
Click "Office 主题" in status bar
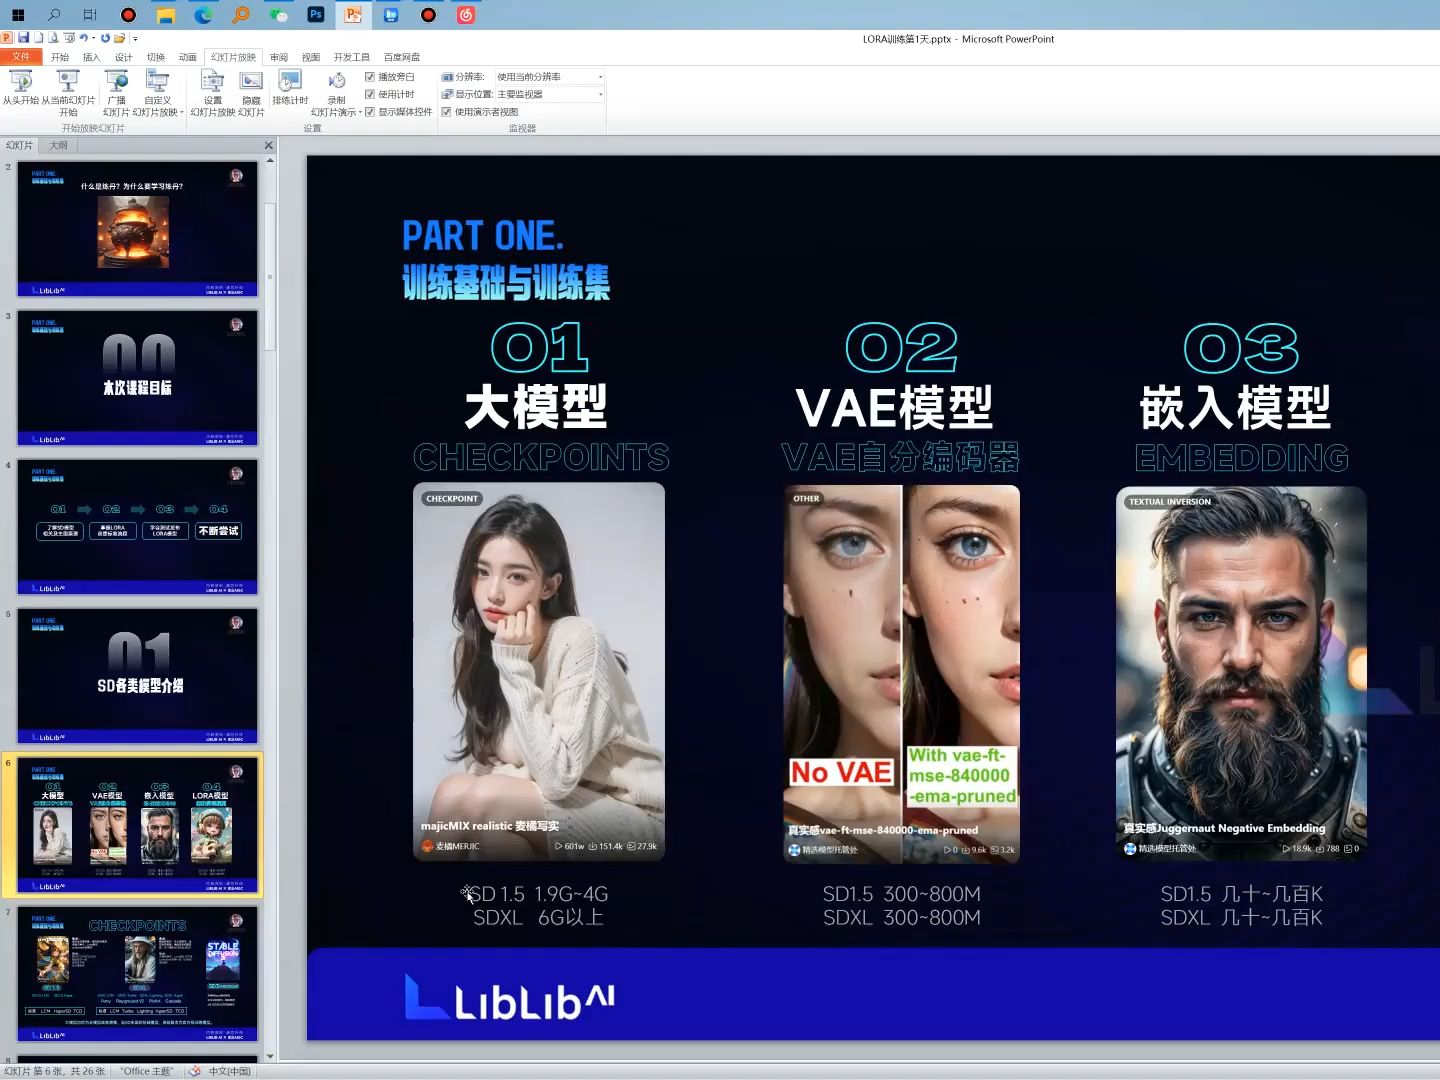[x=147, y=1071]
